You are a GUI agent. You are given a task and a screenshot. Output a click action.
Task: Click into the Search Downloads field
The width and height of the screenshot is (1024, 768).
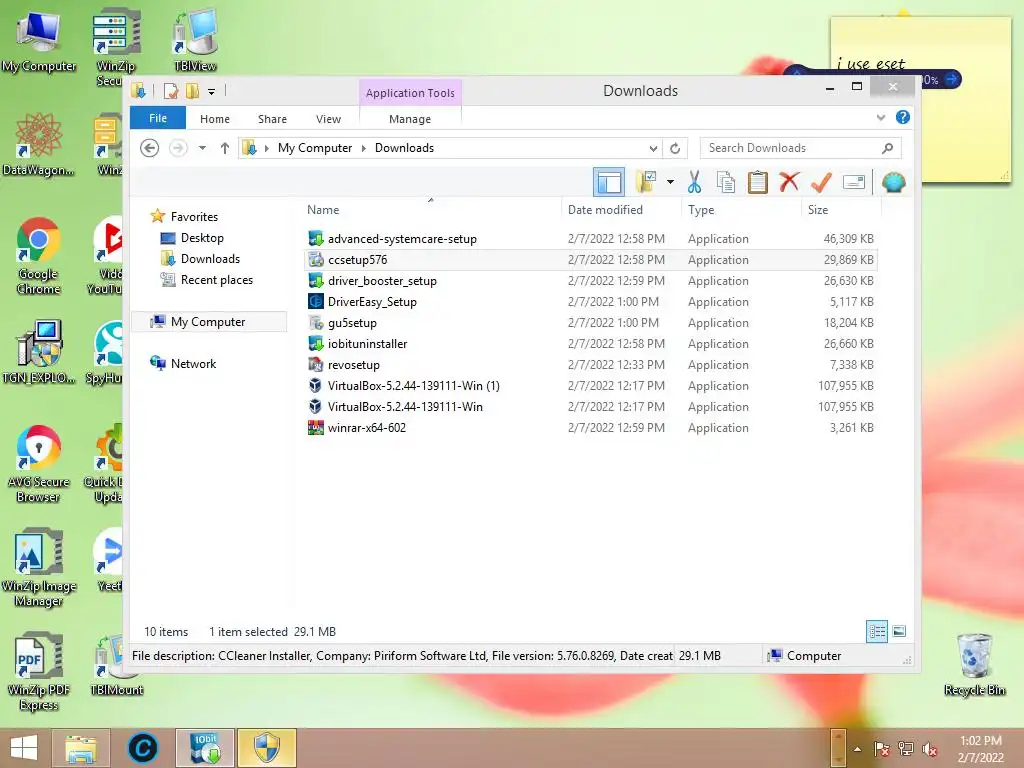pyautogui.click(x=801, y=148)
